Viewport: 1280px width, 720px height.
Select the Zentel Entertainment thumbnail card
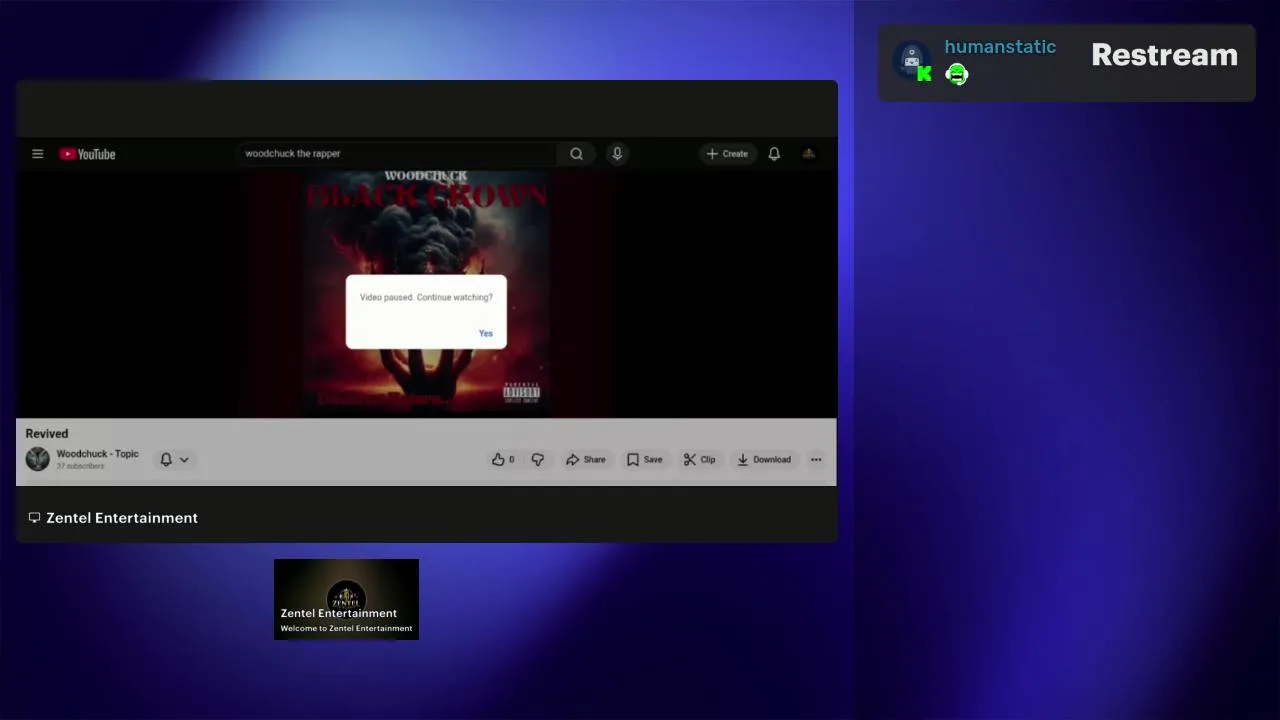[346, 599]
